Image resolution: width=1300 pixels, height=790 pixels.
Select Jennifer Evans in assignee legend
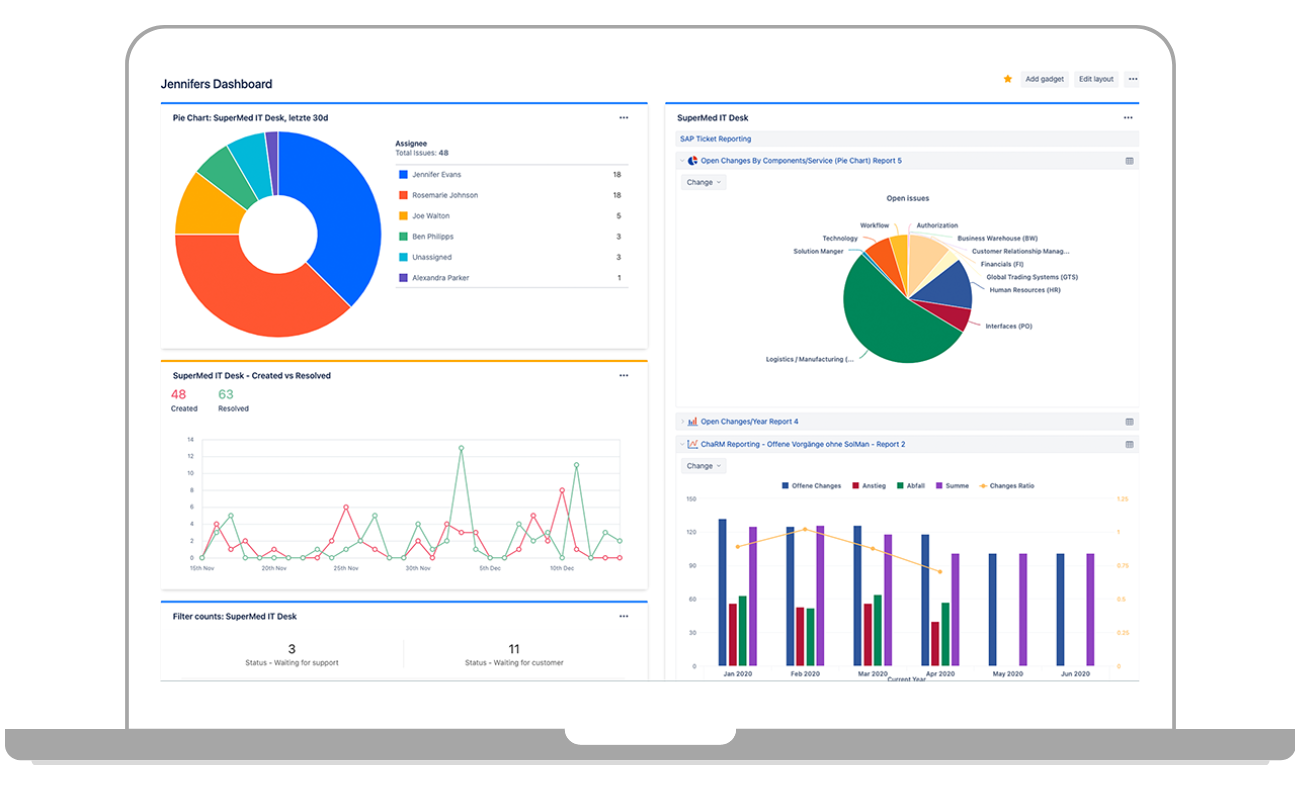point(437,175)
